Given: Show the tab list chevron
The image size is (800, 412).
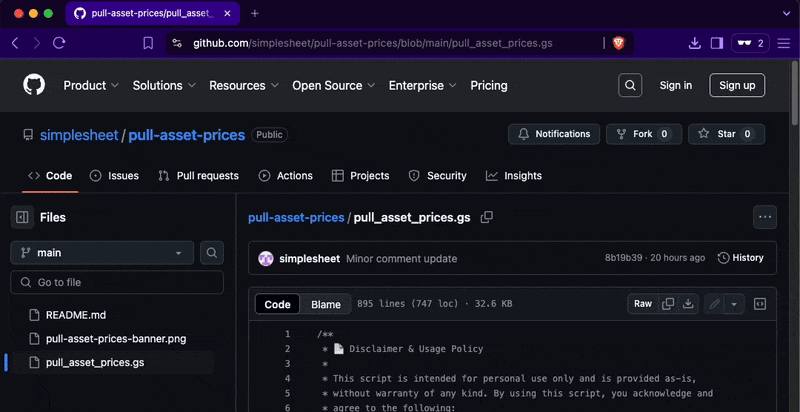Looking at the screenshot, I should [x=786, y=13].
